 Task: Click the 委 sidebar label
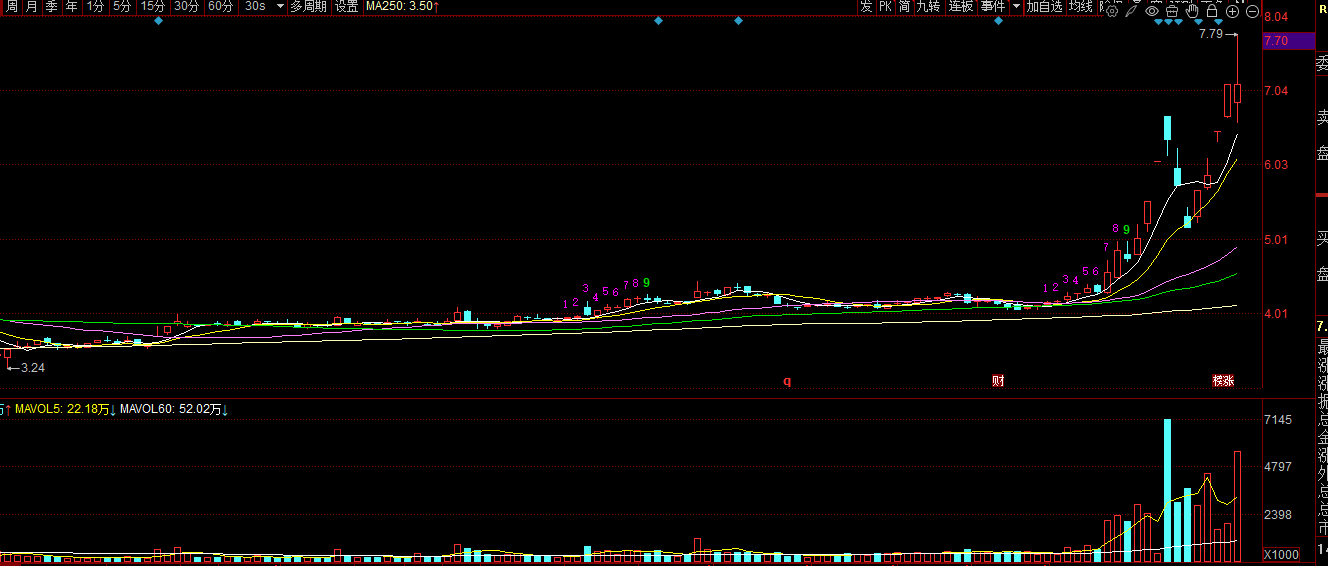pos(1321,63)
